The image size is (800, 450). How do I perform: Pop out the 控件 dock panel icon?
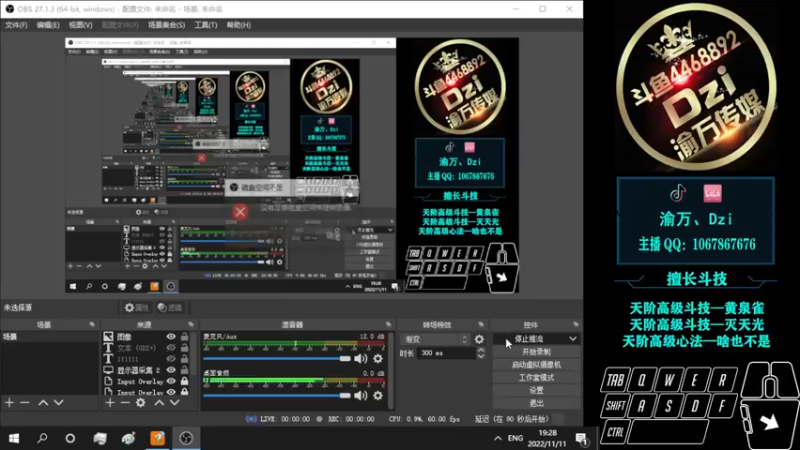(x=576, y=324)
